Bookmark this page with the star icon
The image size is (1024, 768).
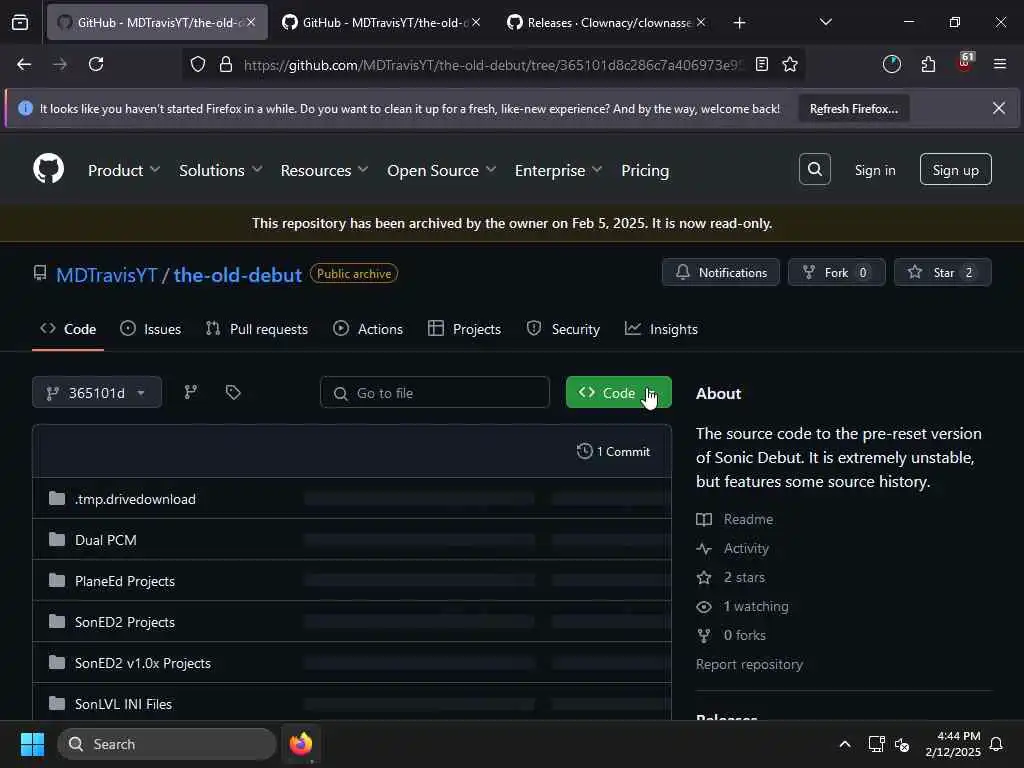(x=790, y=64)
